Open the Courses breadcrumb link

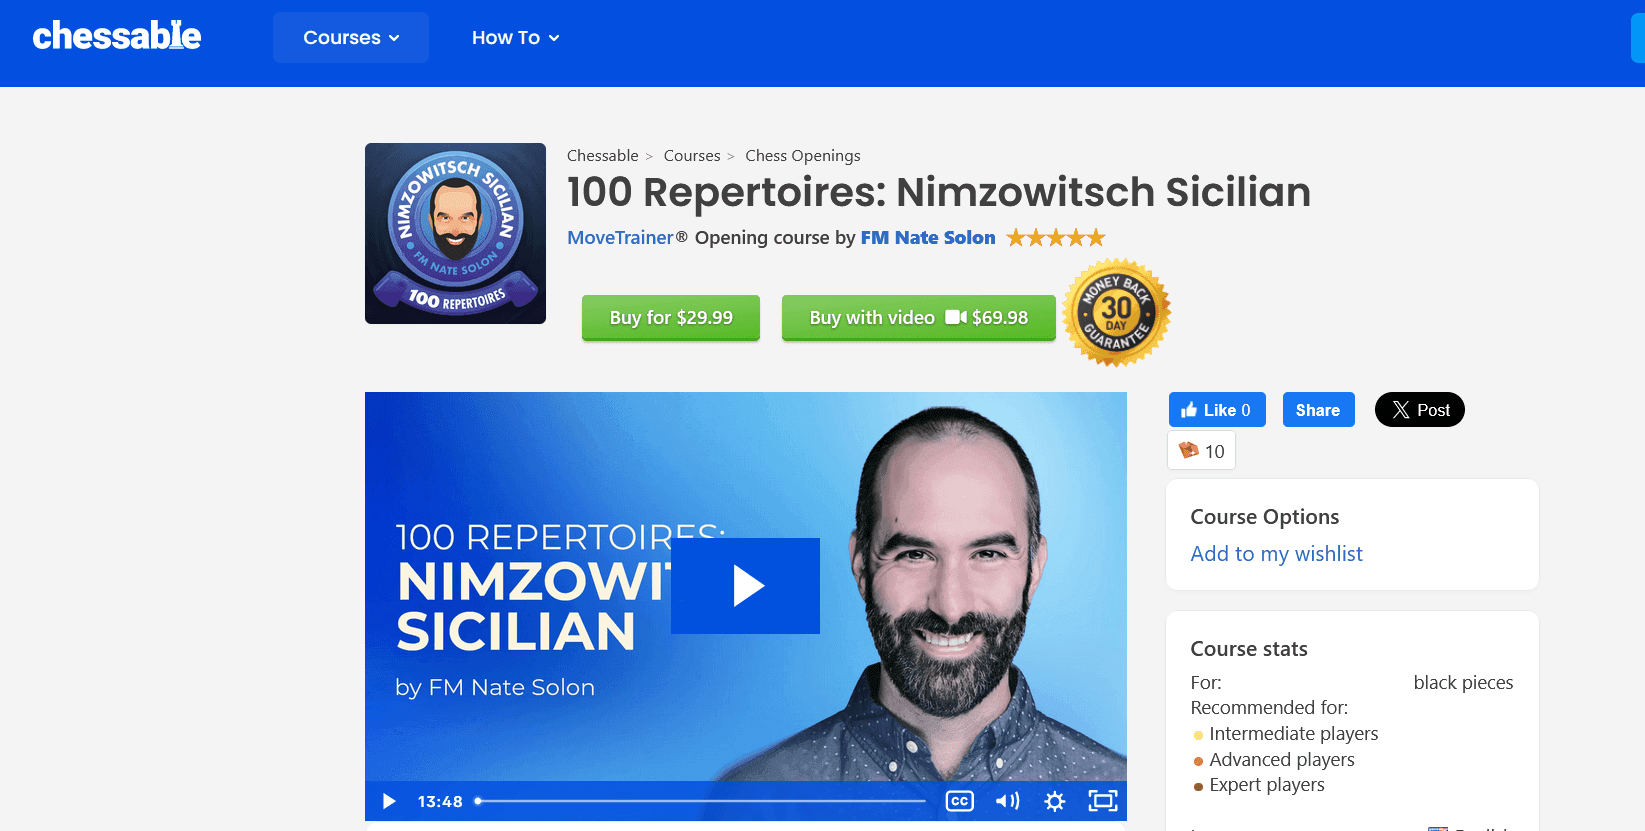[691, 156]
